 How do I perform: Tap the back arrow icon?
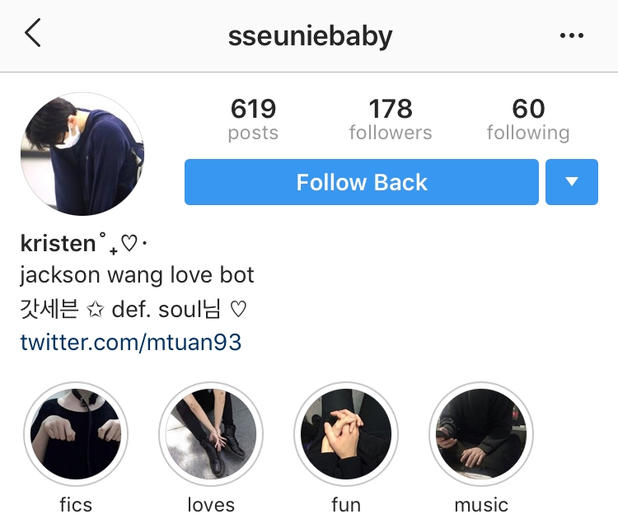33,34
